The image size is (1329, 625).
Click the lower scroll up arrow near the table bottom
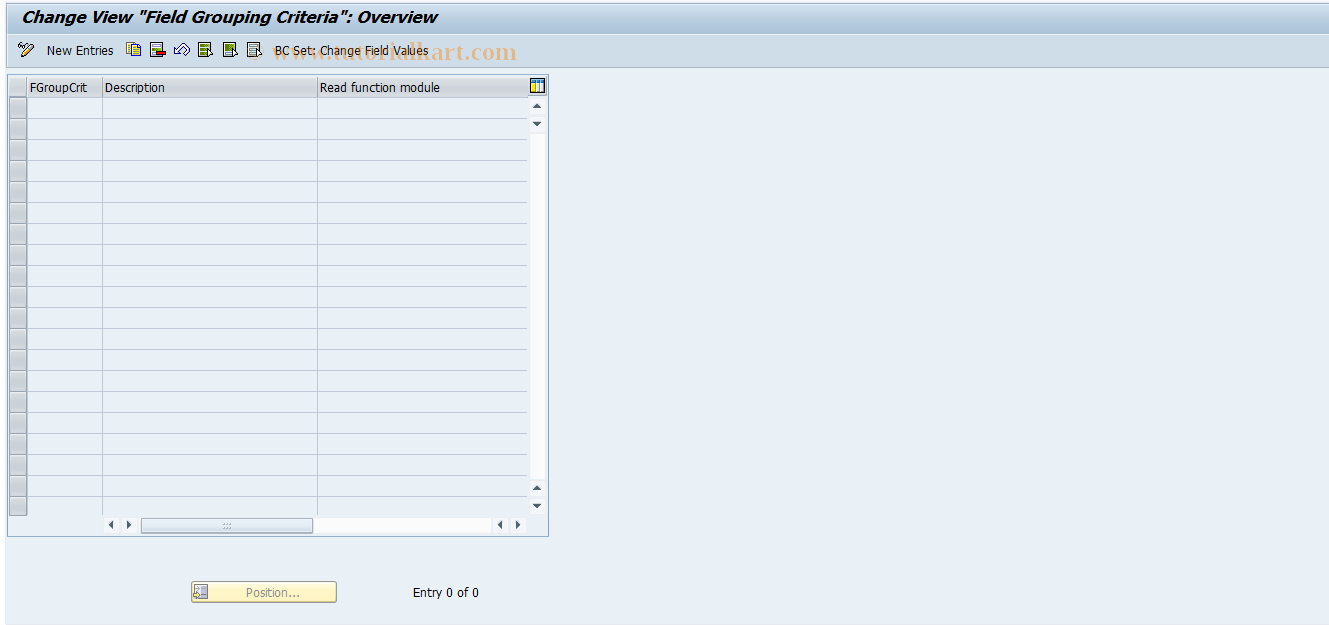pos(537,488)
